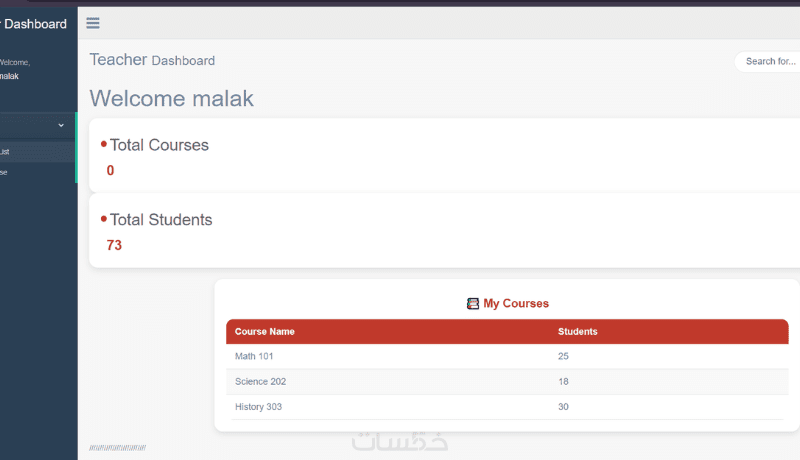Select the malak username in the sidebar
800x460 pixels.
pyautogui.click(x=9, y=76)
